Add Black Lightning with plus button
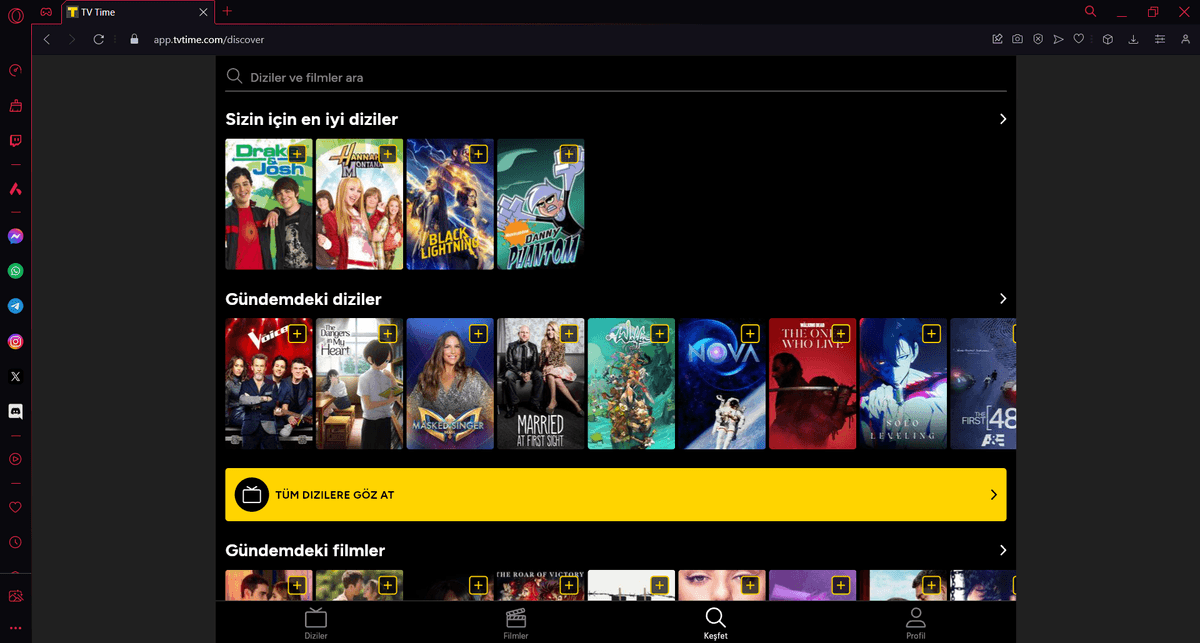The image size is (1200, 643). tap(478, 154)
